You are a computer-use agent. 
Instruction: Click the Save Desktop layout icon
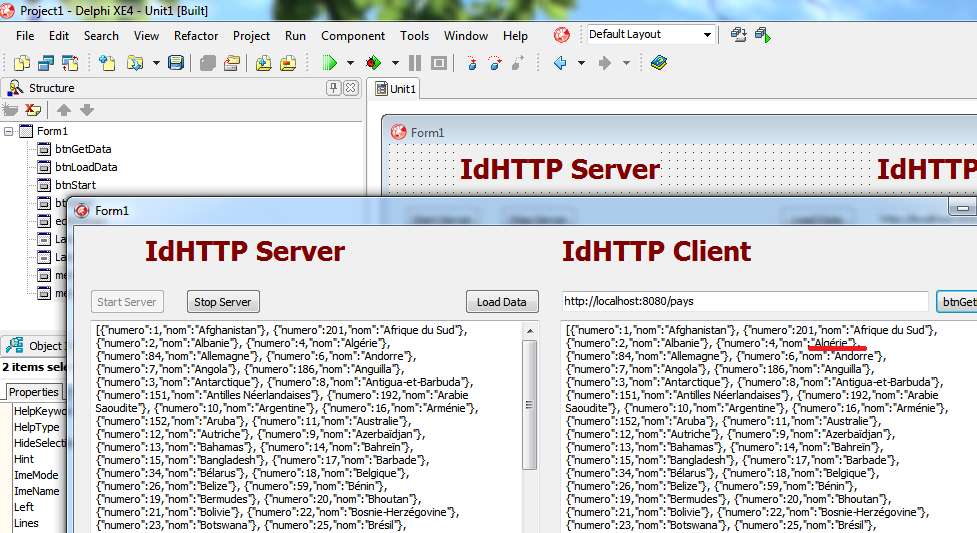pos(738,35)
